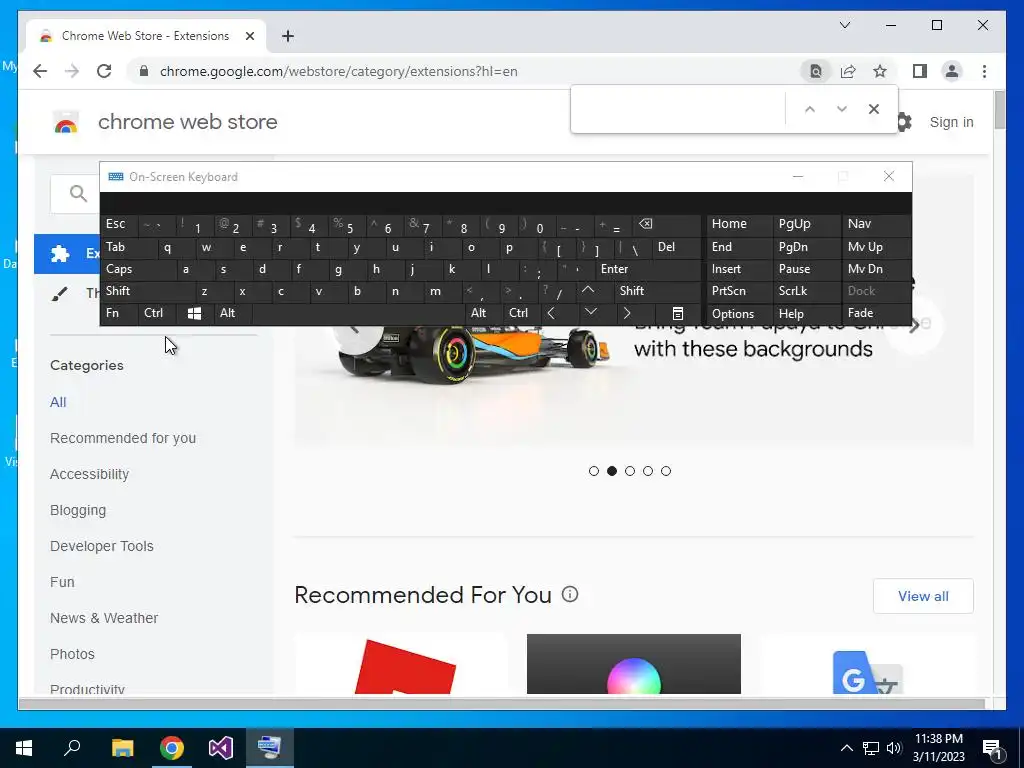The width and height of the screenshot is (1024, 768).
Task: Click the Sign in link
Action: point(952,122)
